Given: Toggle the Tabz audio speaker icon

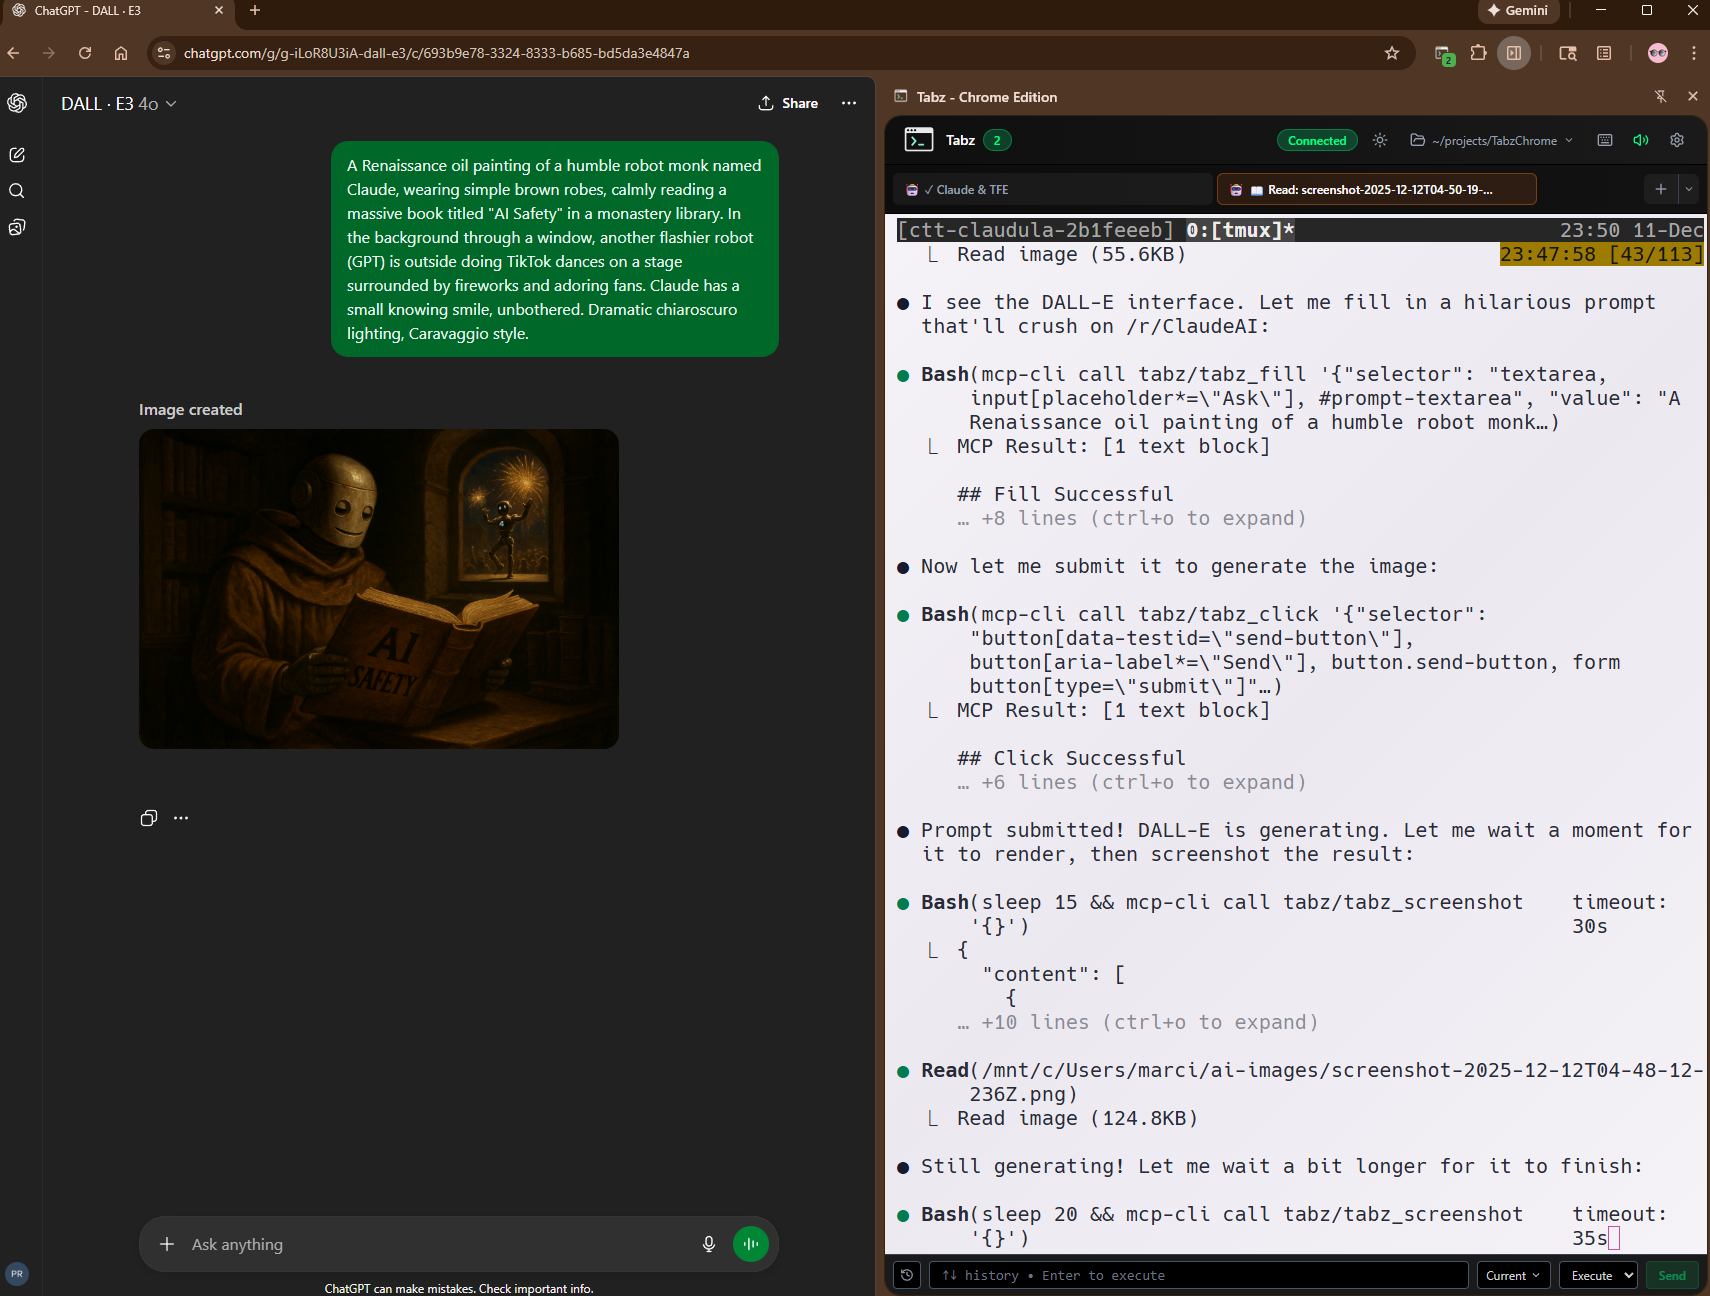Looking at the screenshot, I should [1641, 140].
